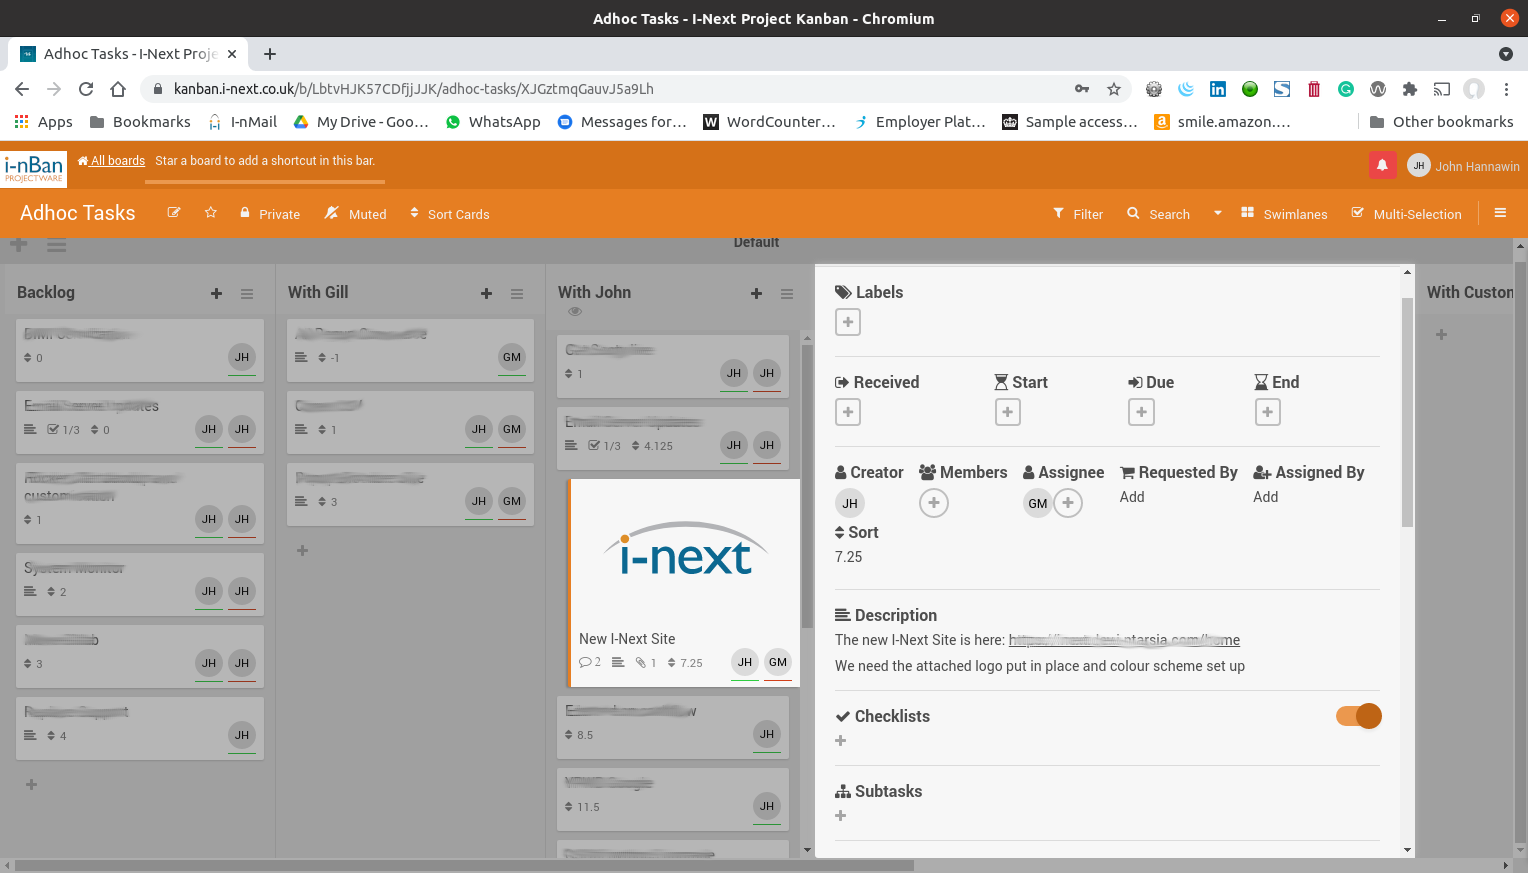Add a card to Backlog list
The height and width of the screenshot is (873, 1528).
(x=216, y=293)
